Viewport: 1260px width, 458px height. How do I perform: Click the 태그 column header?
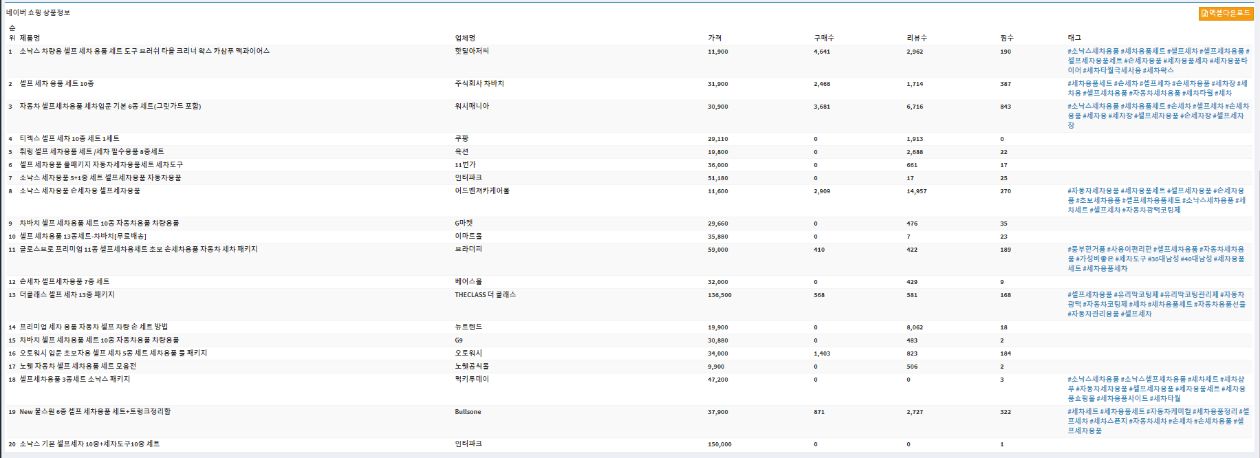click(x=1074, y=36)
